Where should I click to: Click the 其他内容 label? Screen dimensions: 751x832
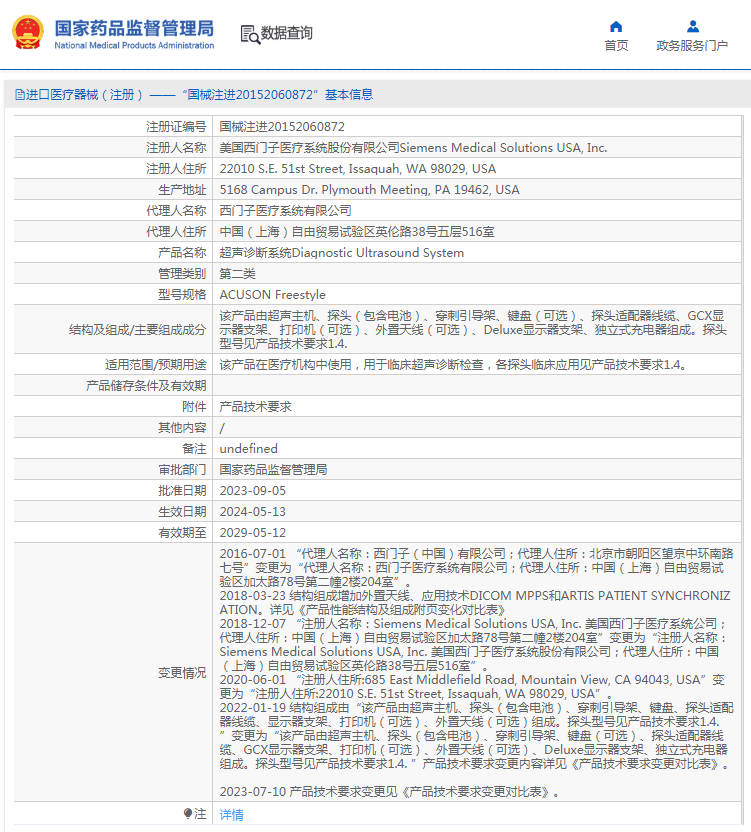pos(182,428)
